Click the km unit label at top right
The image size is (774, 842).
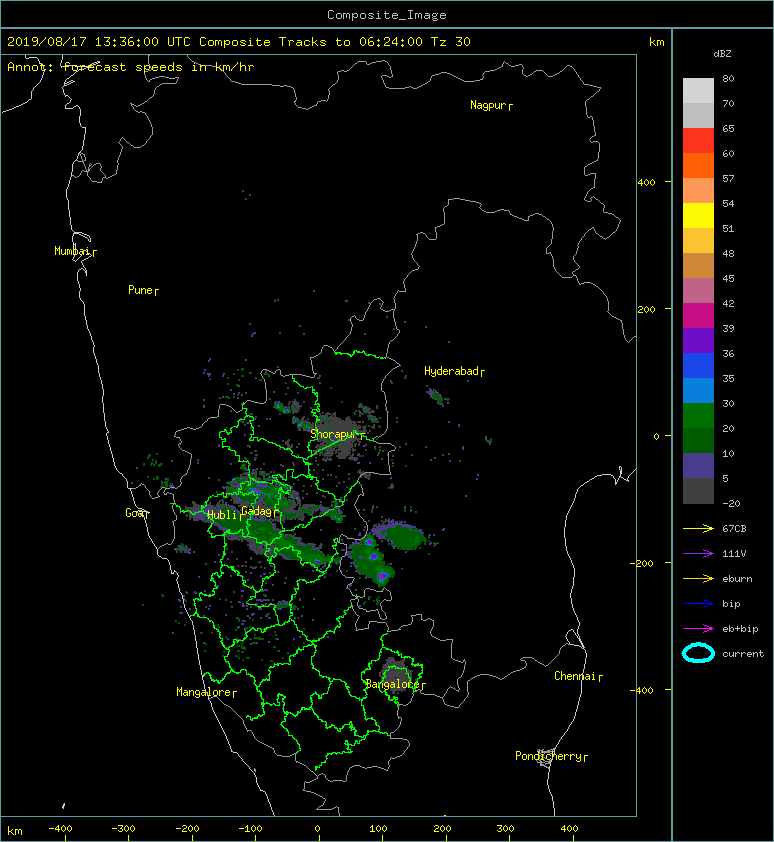click(x=656, y=42)
